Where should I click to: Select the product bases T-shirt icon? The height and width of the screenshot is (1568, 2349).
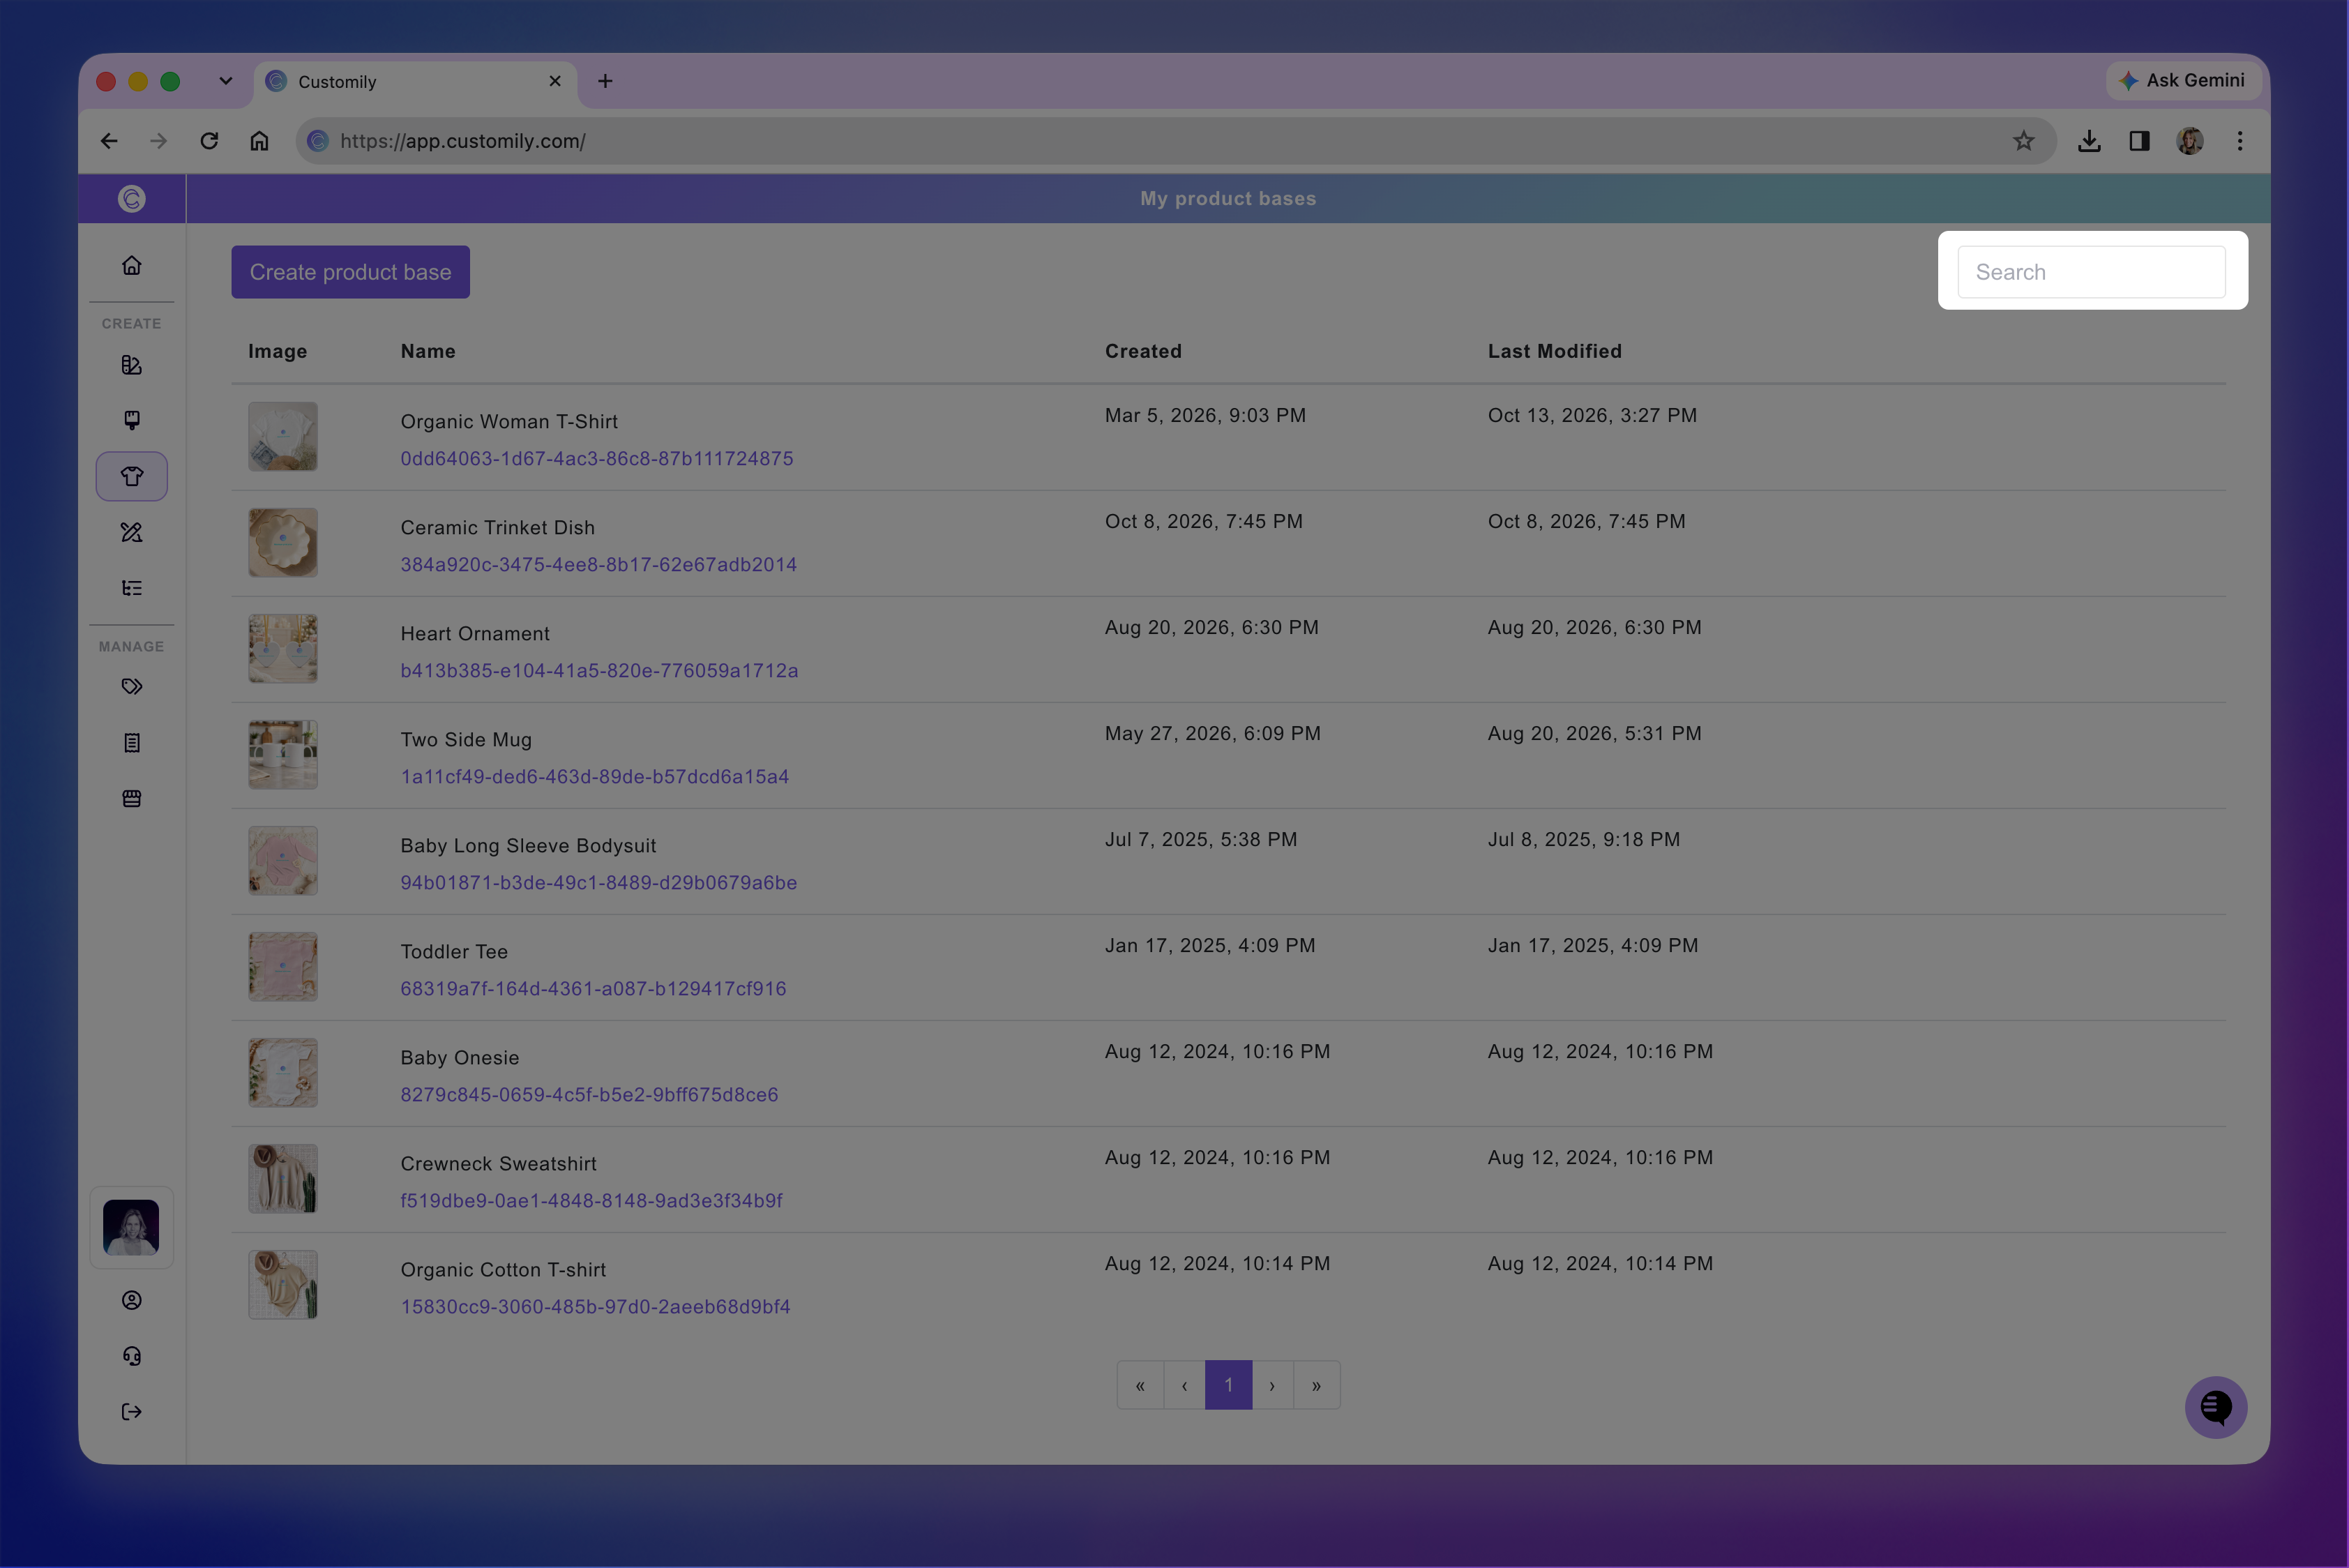coord(131,476)
